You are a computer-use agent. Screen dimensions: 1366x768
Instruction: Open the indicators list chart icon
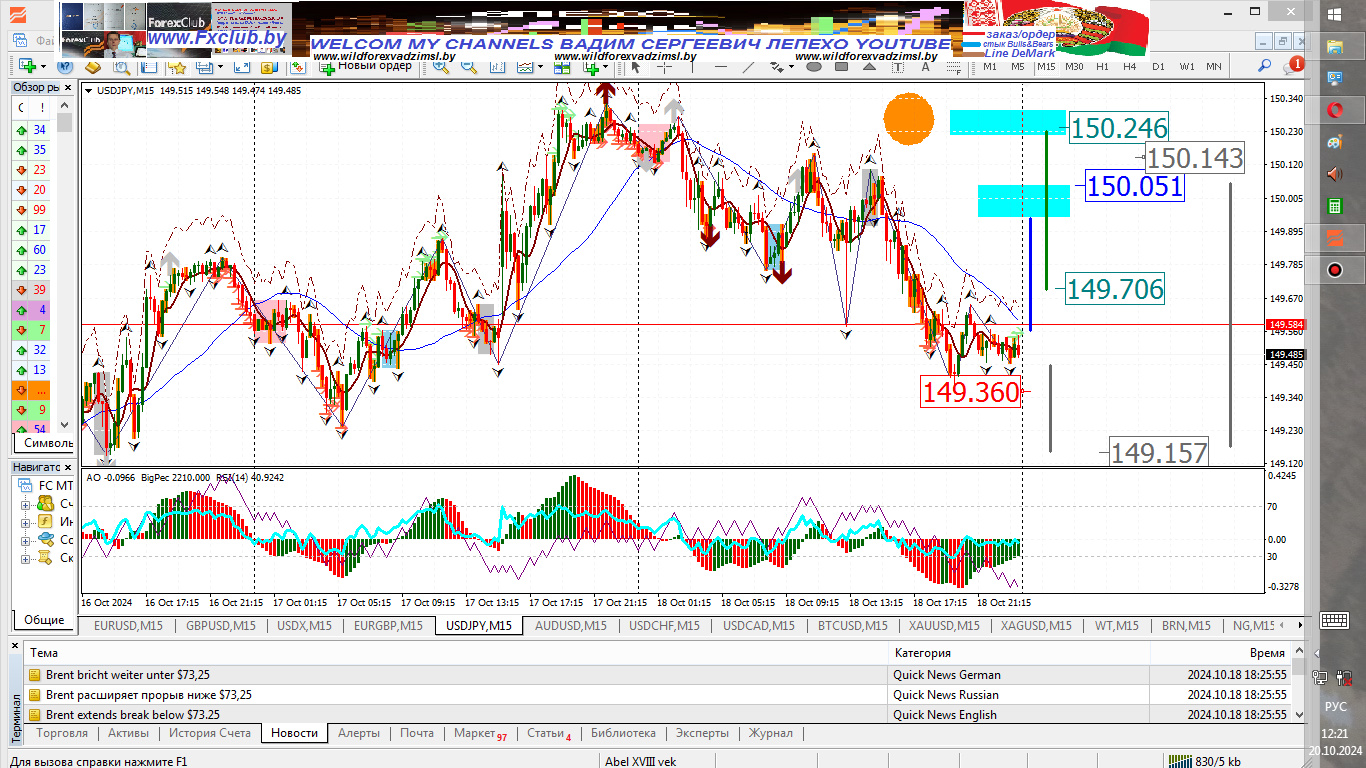click(x=524, y=67)
